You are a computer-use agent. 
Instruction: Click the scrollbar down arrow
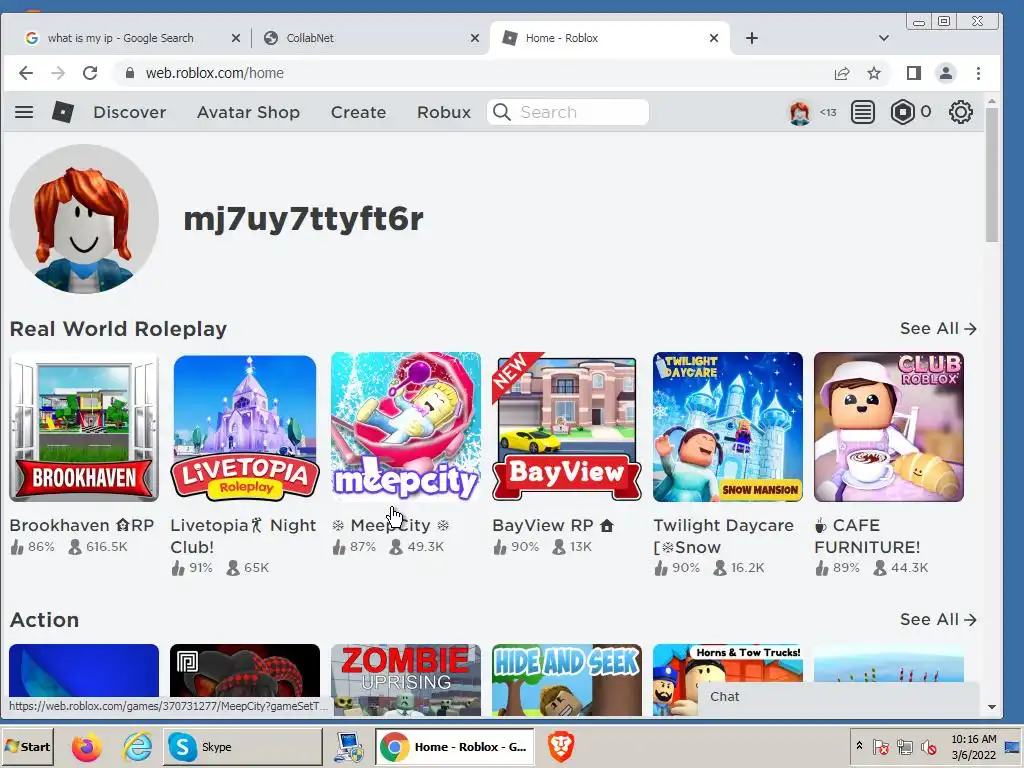(991, 707)
